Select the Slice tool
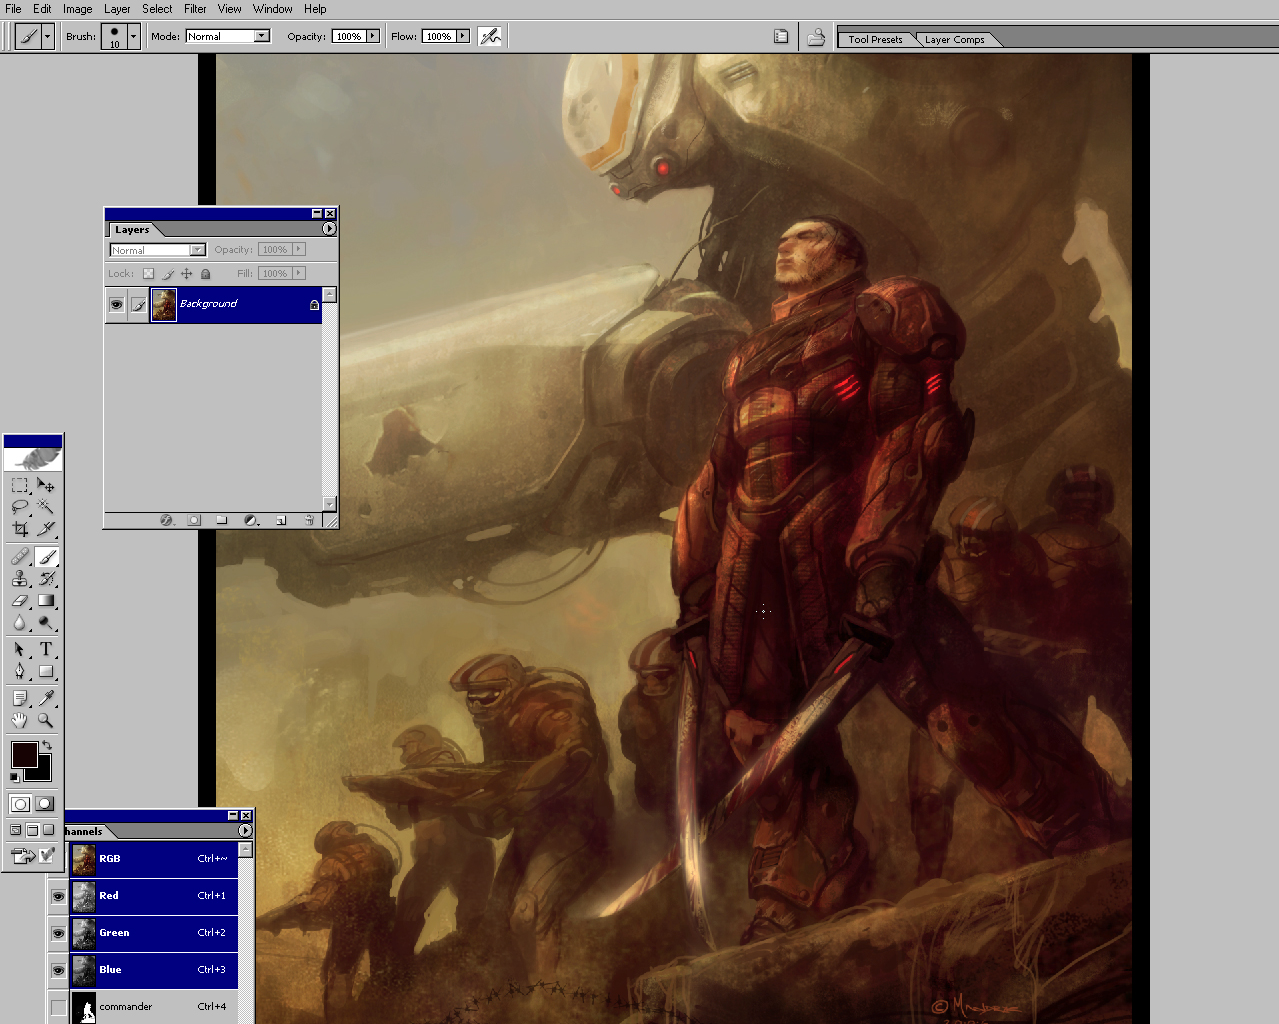This screenshot has height=1024, width=1279. [x=46, y=529]
